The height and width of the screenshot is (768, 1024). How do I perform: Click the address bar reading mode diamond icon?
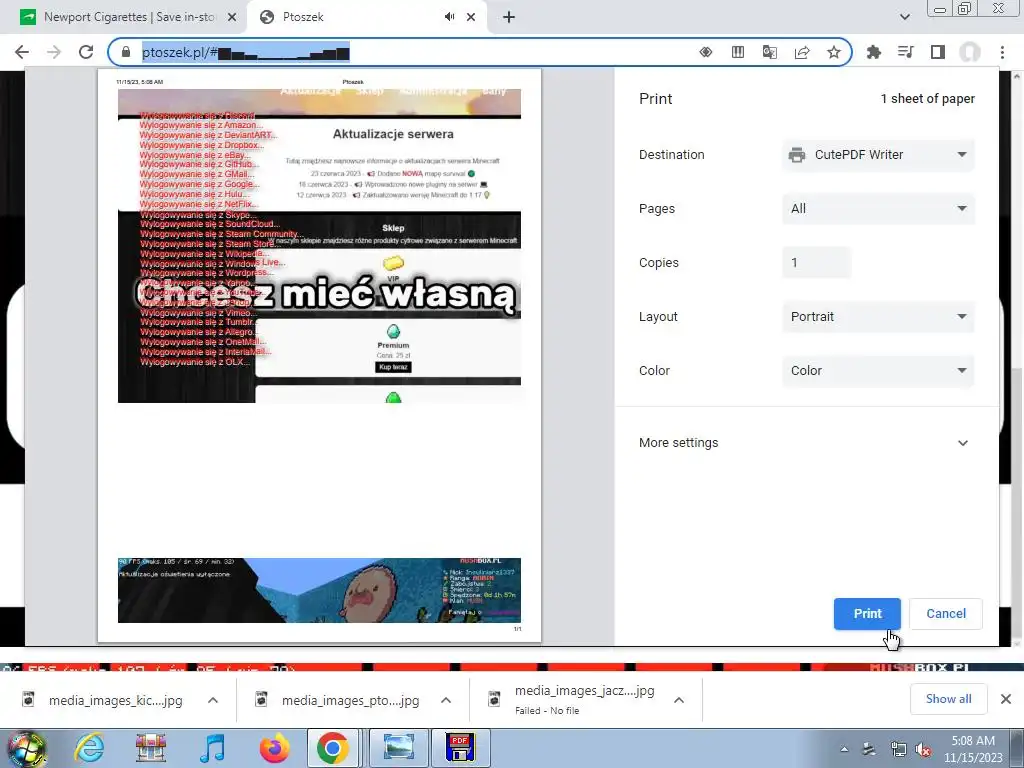coord(706,52)
